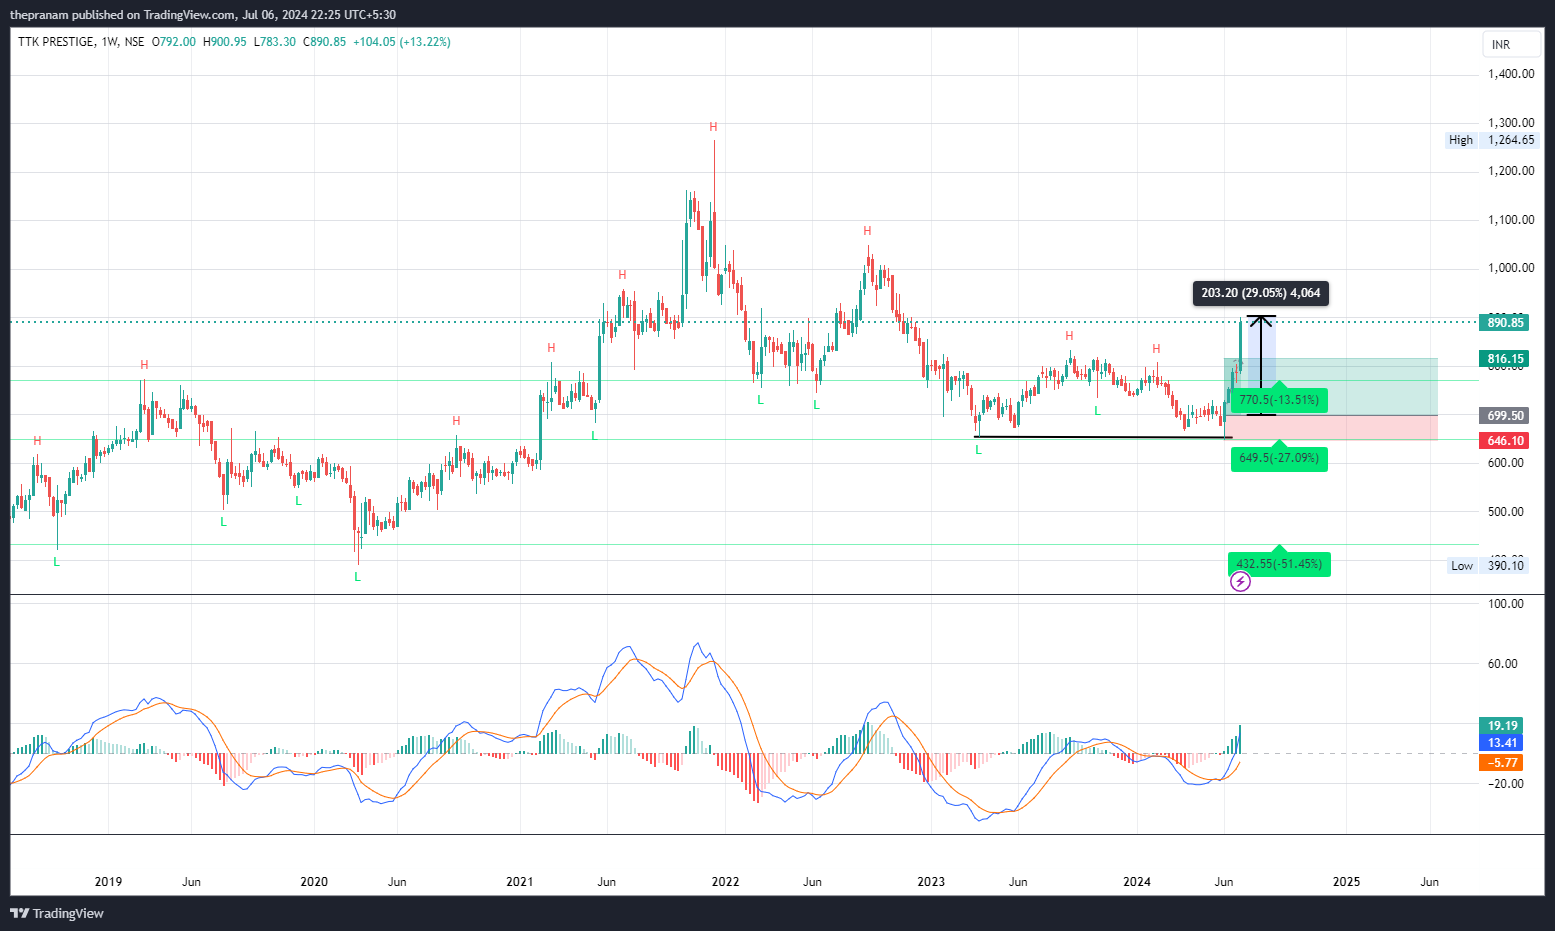This screenshot has width=1555, height=931.
Task: Click the 1,300.00 price scale label
Action: 1511,123
